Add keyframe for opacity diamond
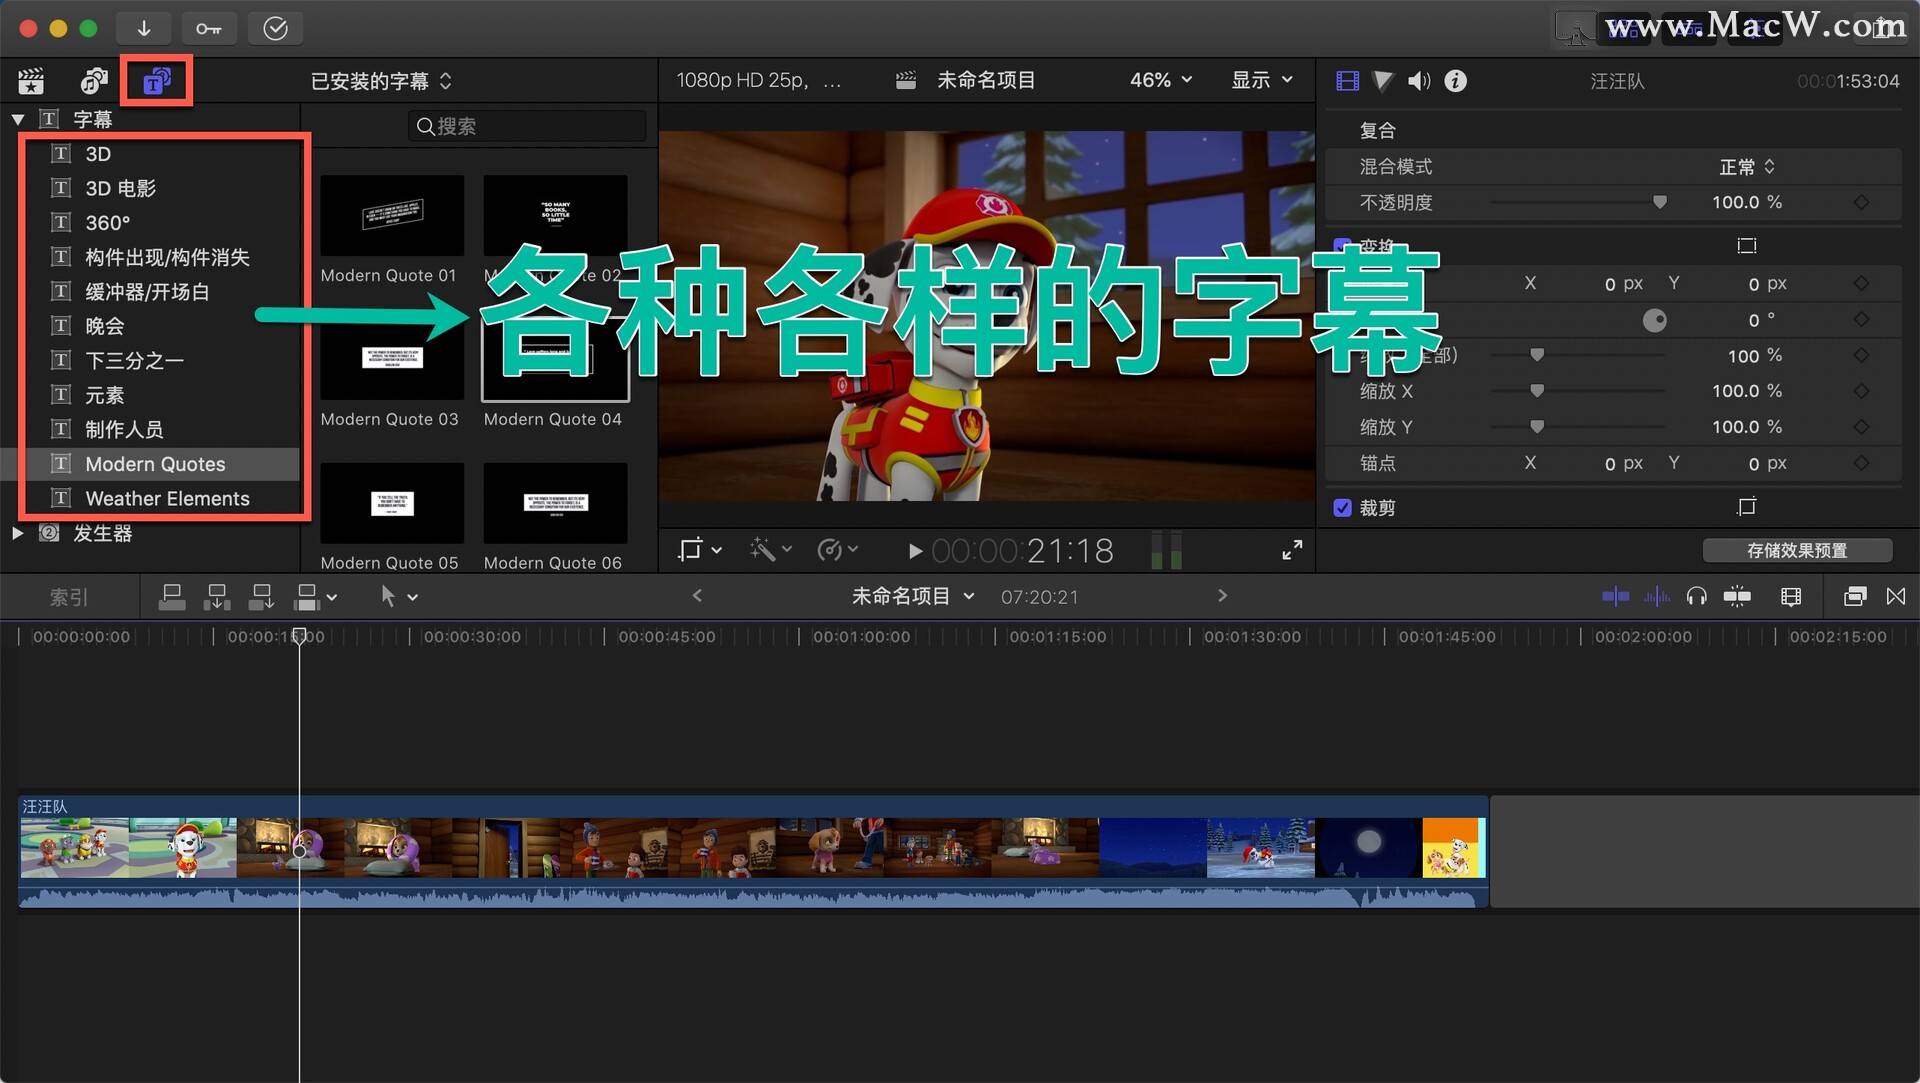 [1861, 202]
